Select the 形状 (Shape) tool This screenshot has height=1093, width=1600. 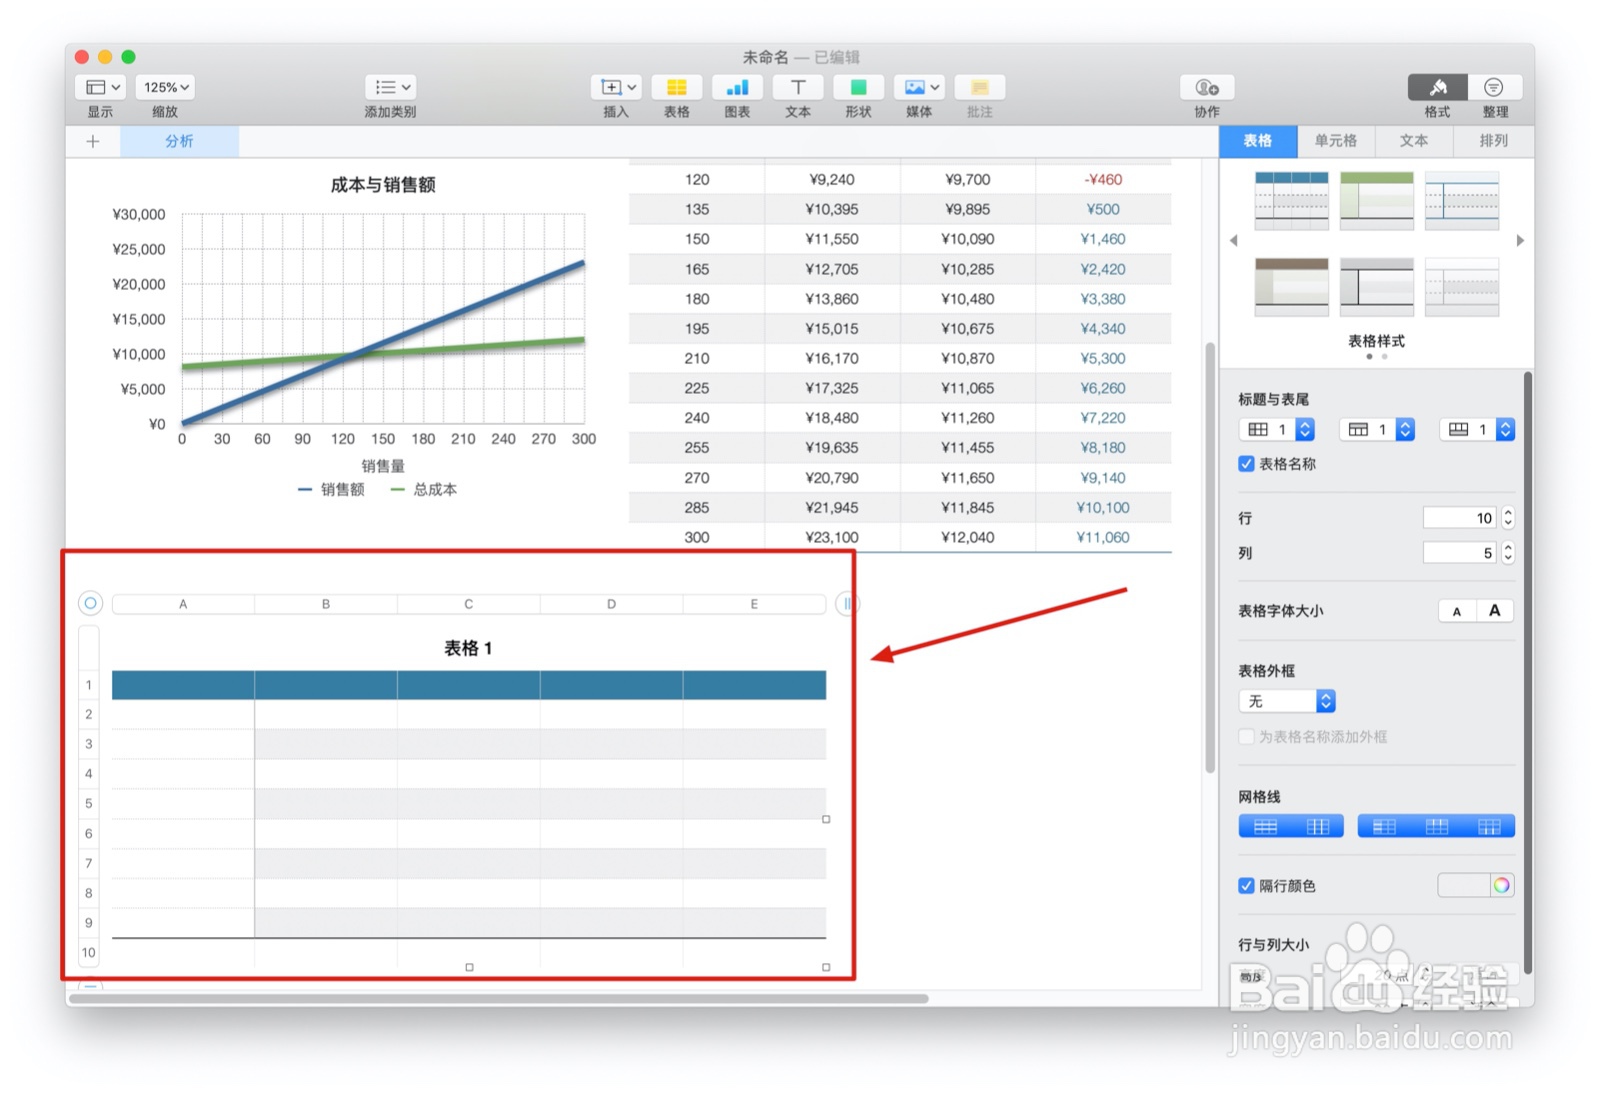tap(857, 88)
